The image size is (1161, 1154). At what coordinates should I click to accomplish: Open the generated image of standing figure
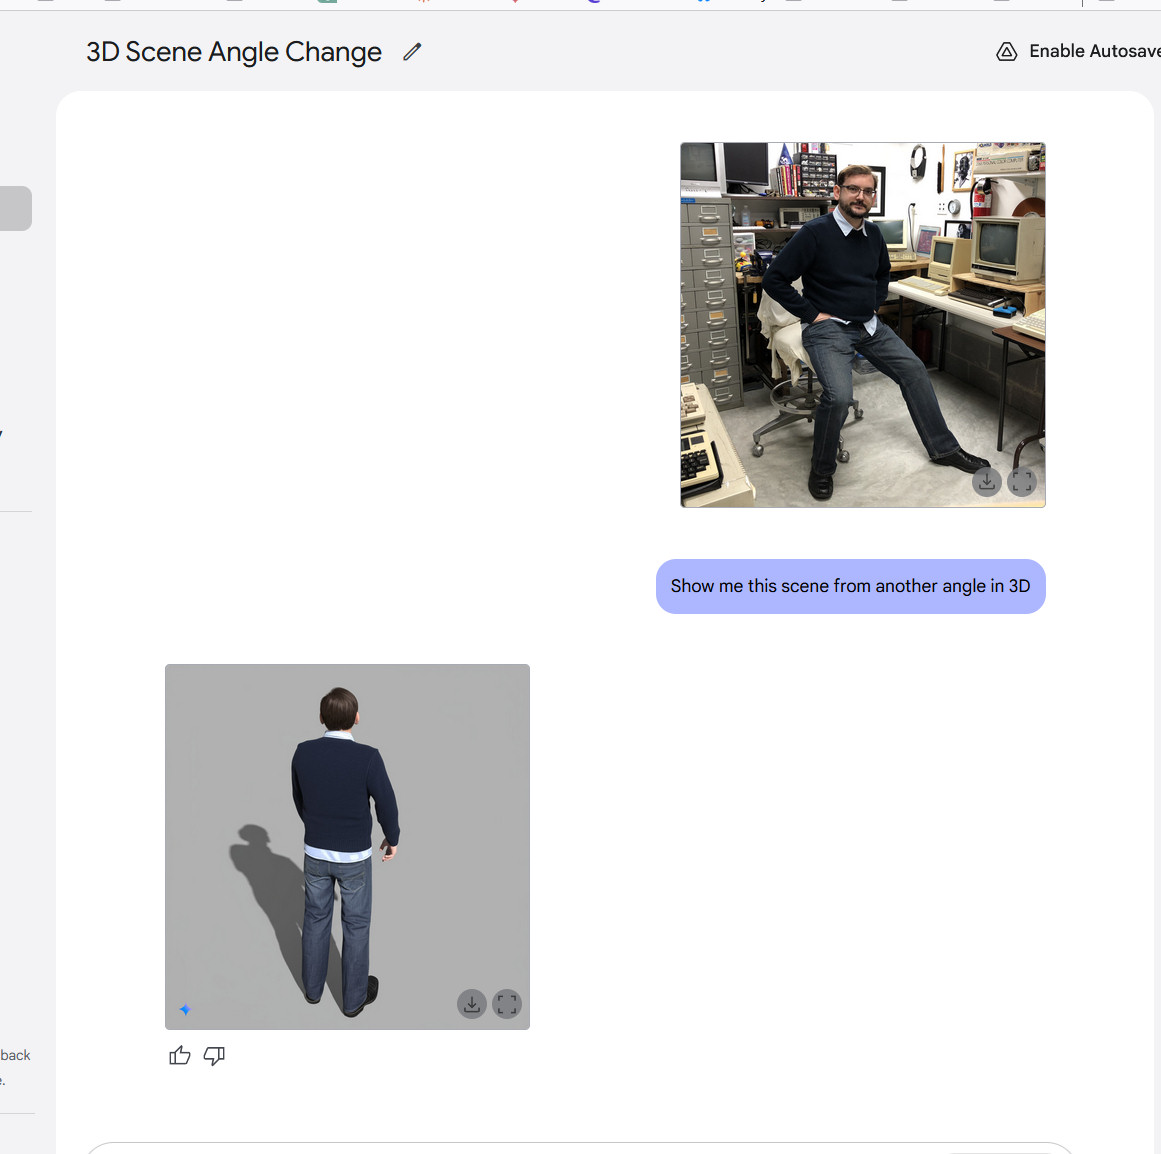(x=347, y=846)
